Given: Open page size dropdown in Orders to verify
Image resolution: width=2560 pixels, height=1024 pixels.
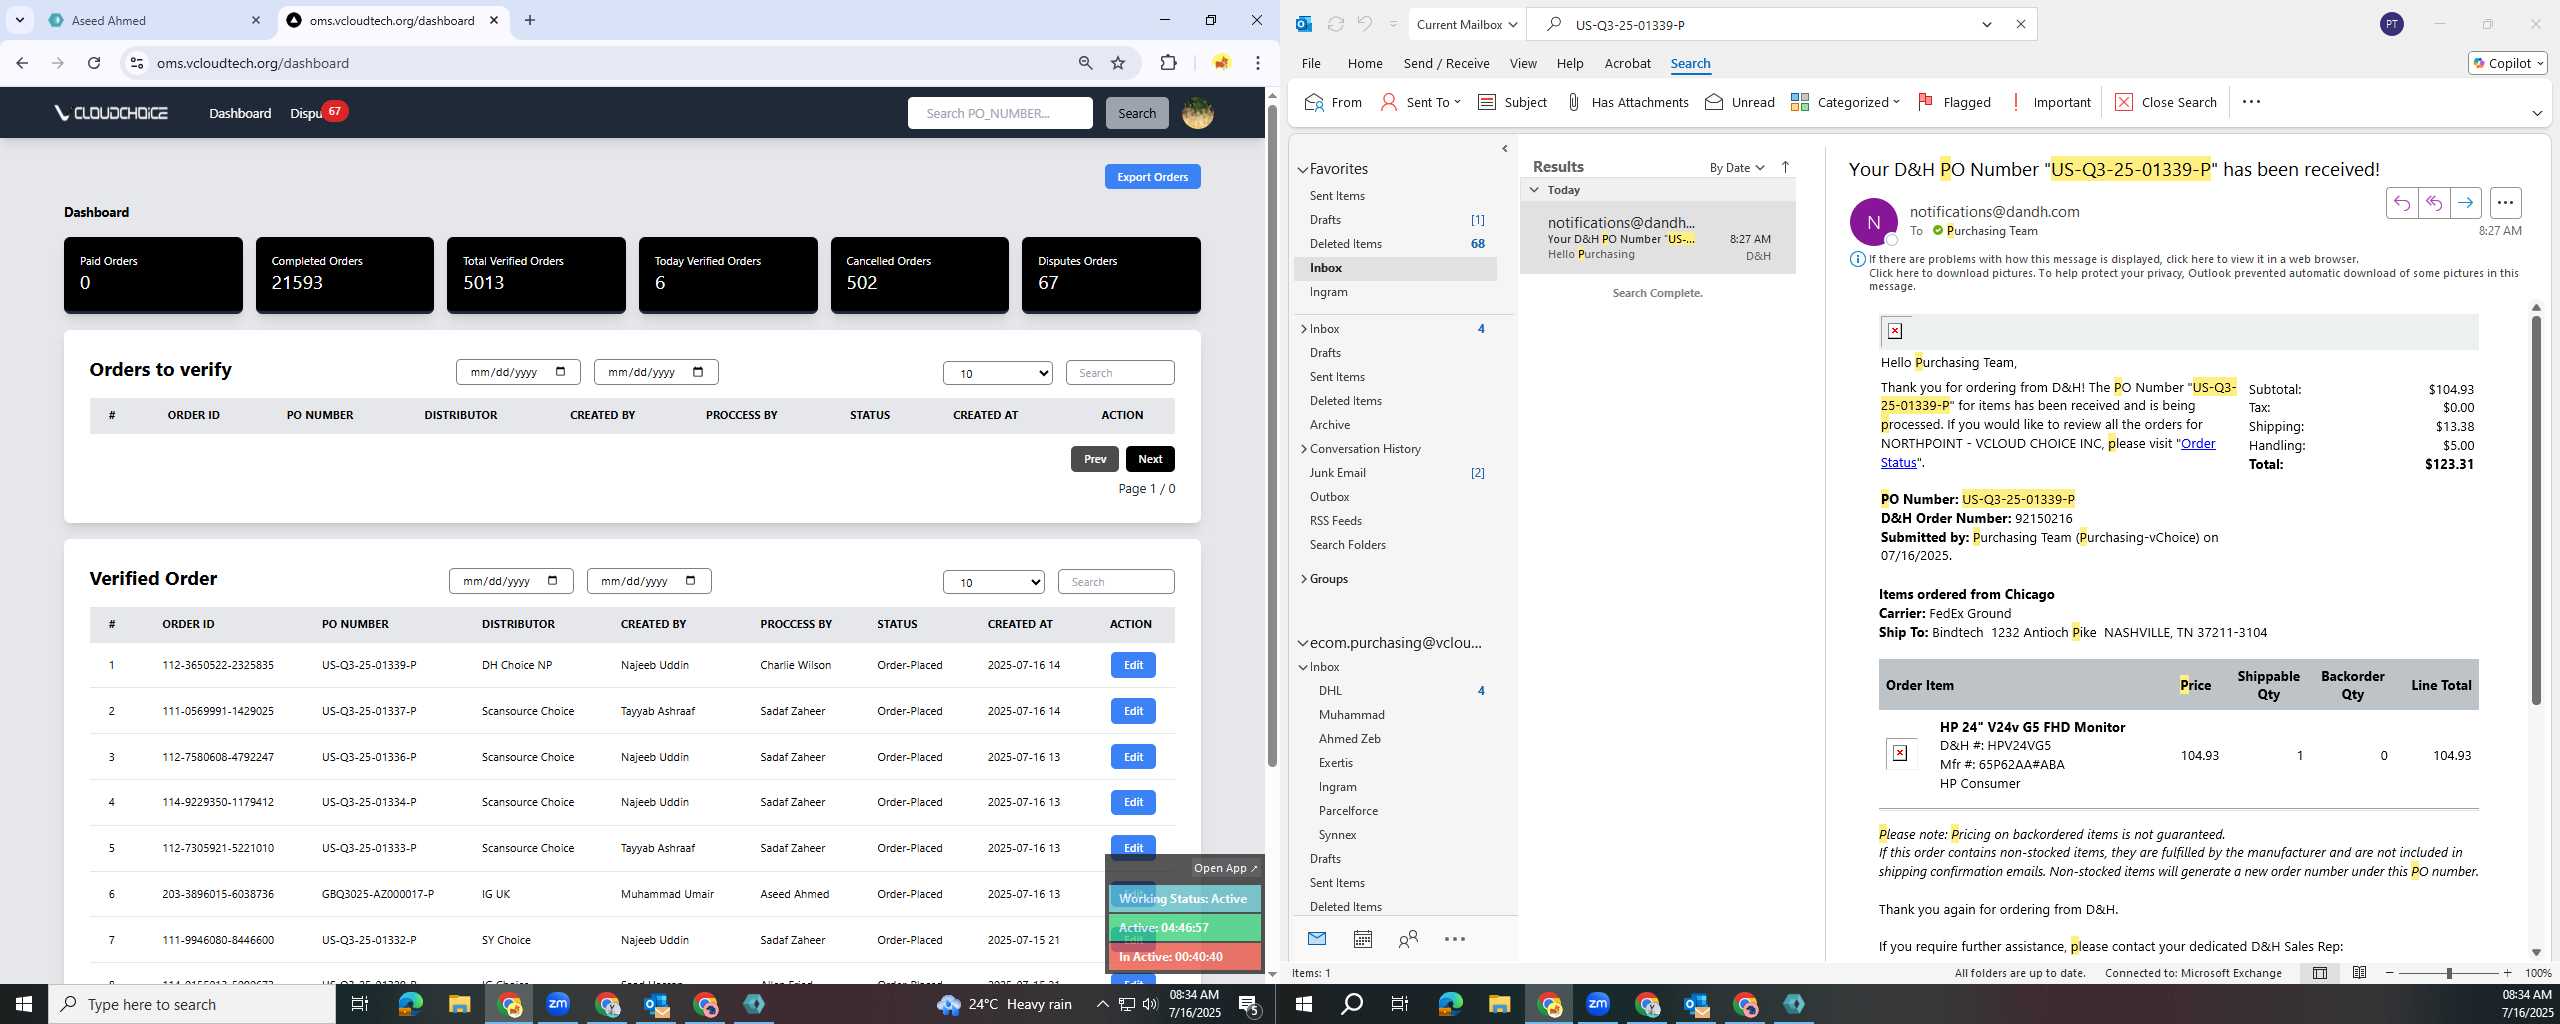Looking at the screenshot, I should click(997, 373).
